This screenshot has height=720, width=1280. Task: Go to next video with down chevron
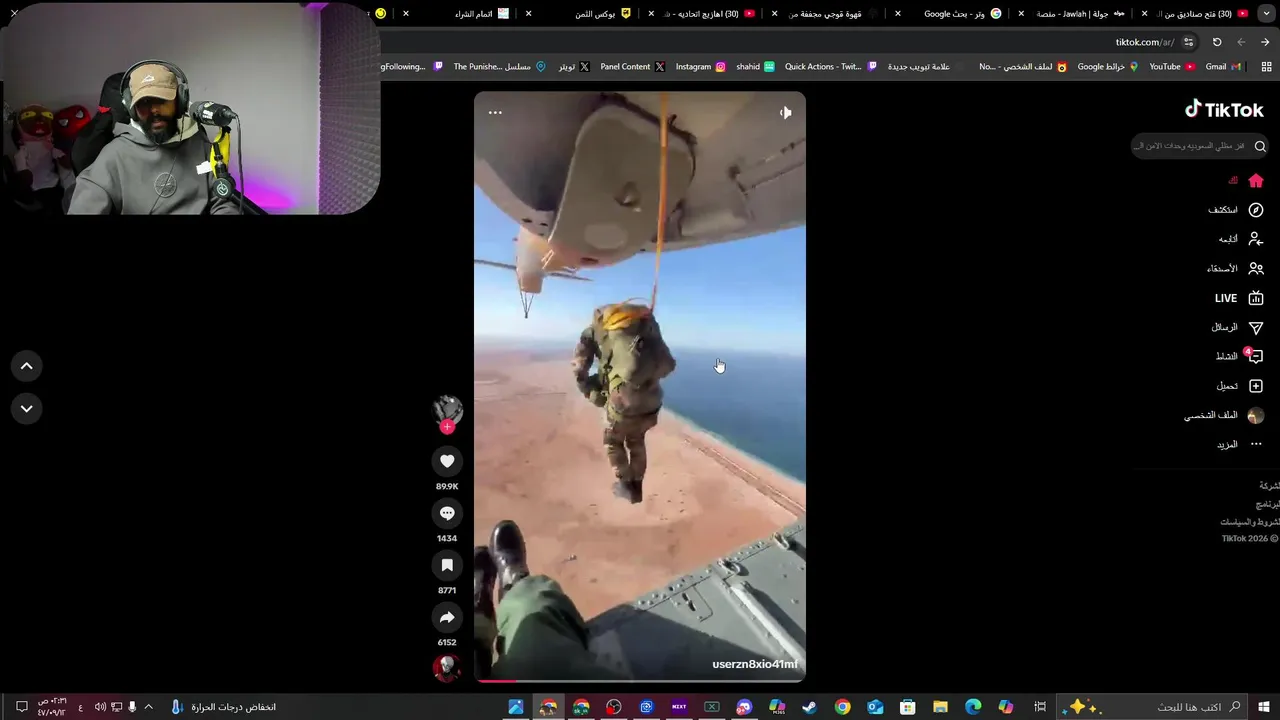pyautogui.click(x=27, y=408)
